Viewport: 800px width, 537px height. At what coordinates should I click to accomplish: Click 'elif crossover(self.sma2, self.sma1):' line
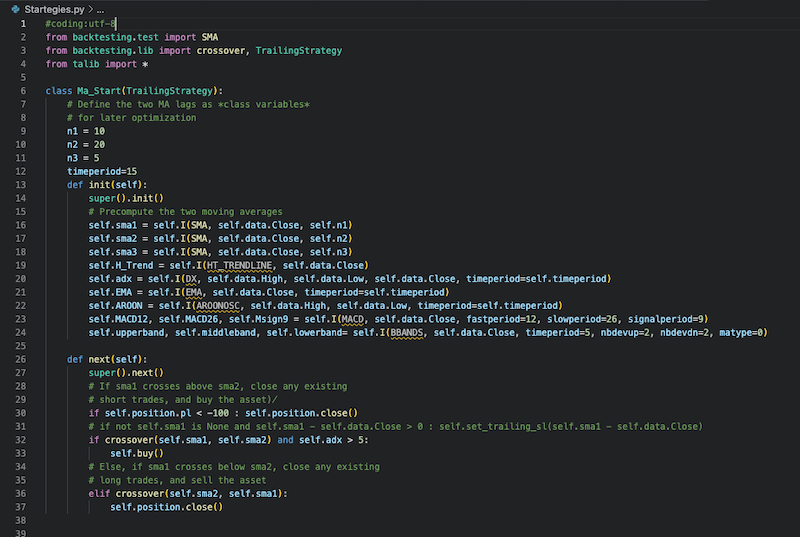pos(188,494)
